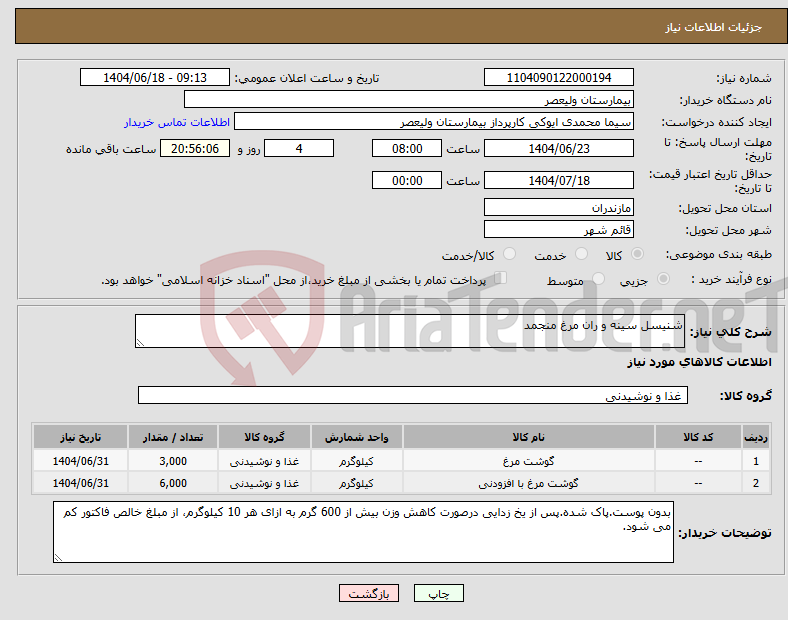The width and height of the screenshot is (788, 620).
Task: Click the تعداد / مقدار column header
Action: click(x=173, y=437)
